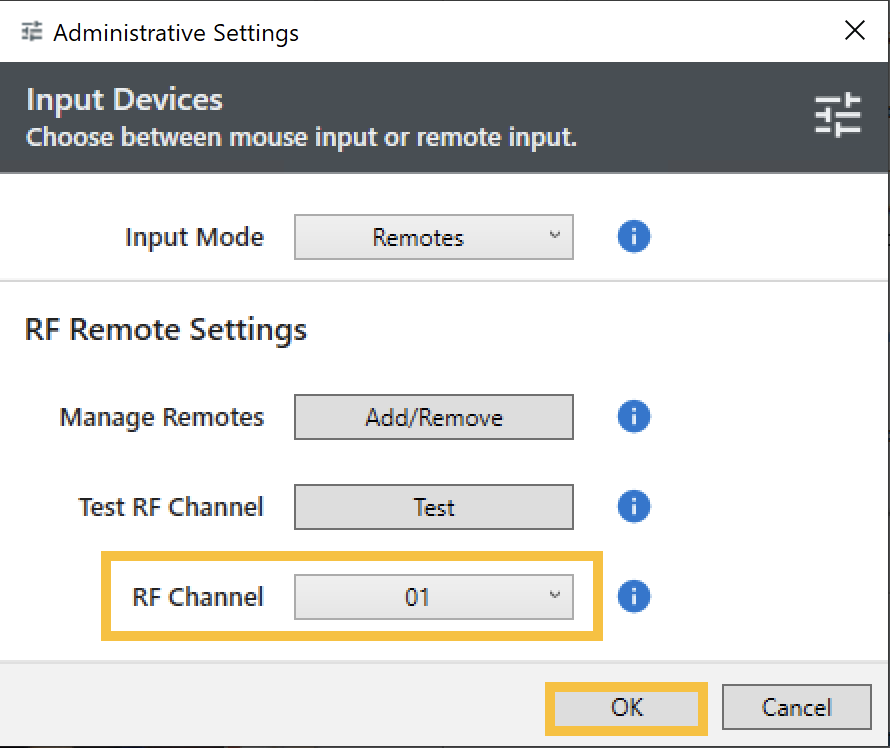The width and height of the screenshot is (890, 748).
Task: Click the chevron arrow on Remotes dropdown
Action: click(x=555, y=236)
